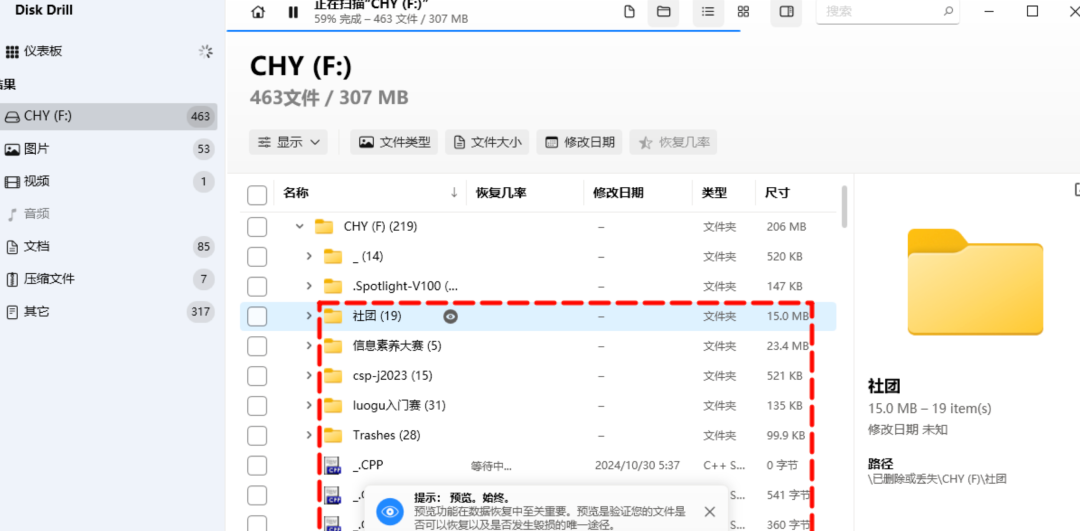Focus the 搜索 search field

(x=887, y=12)
